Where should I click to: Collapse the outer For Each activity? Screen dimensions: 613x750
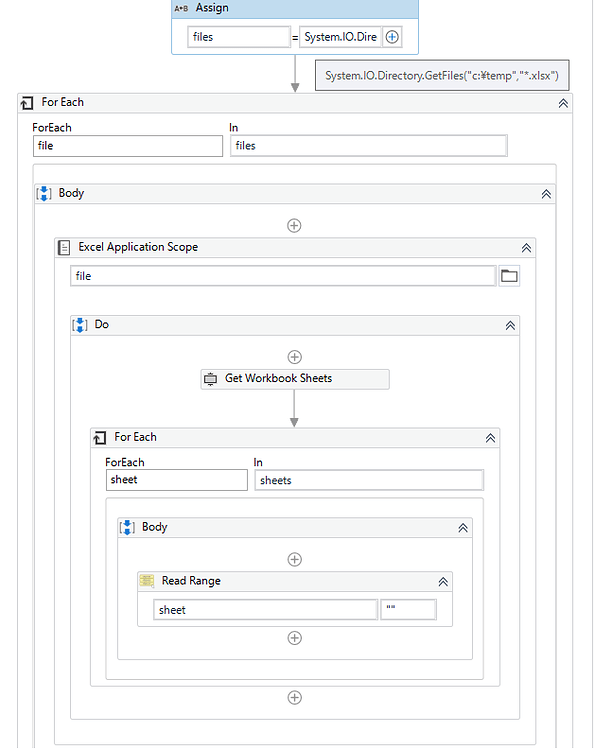point(563,102)
